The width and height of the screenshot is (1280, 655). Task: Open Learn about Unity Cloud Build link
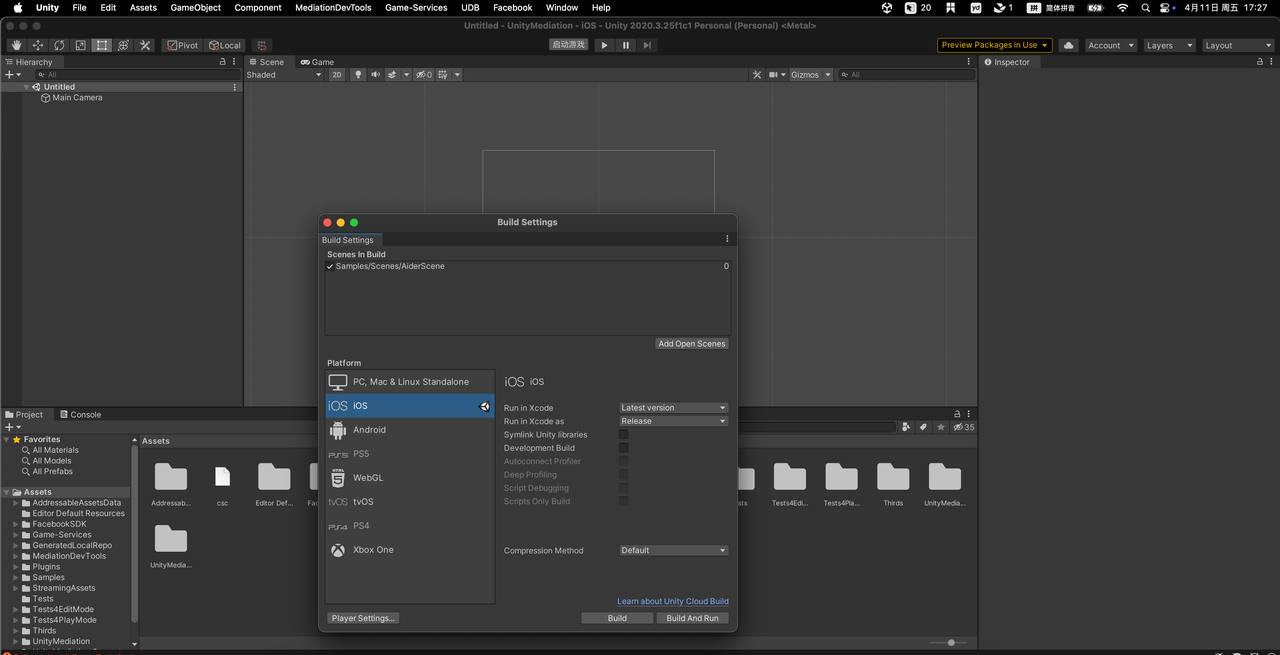[x=673, y=601]
